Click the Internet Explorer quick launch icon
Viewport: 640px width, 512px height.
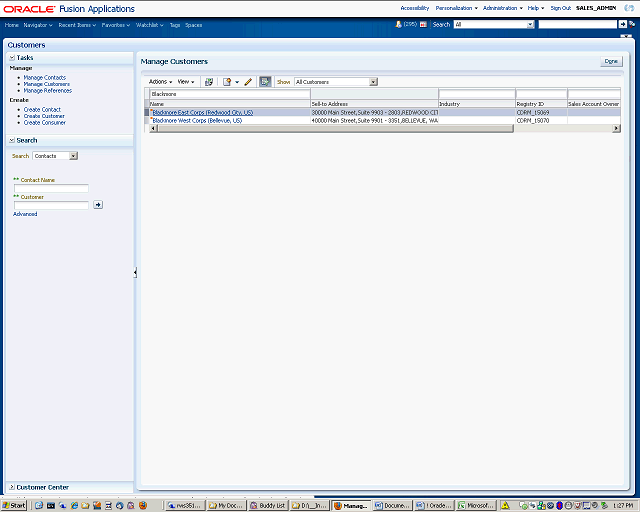[x=74, y=505]
